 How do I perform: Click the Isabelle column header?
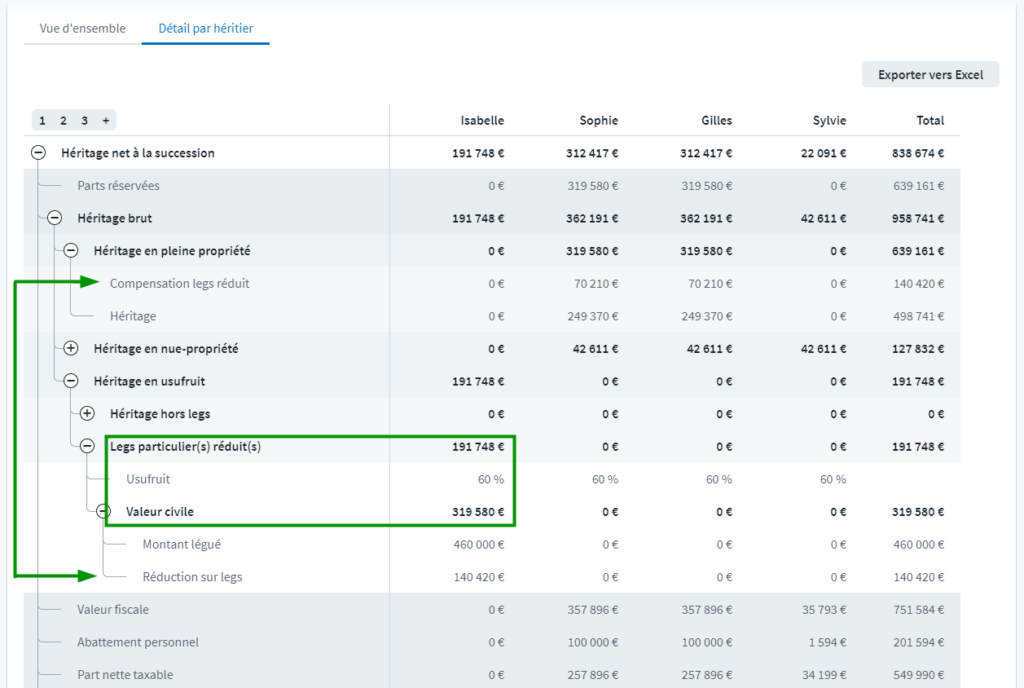coord(482,121)
